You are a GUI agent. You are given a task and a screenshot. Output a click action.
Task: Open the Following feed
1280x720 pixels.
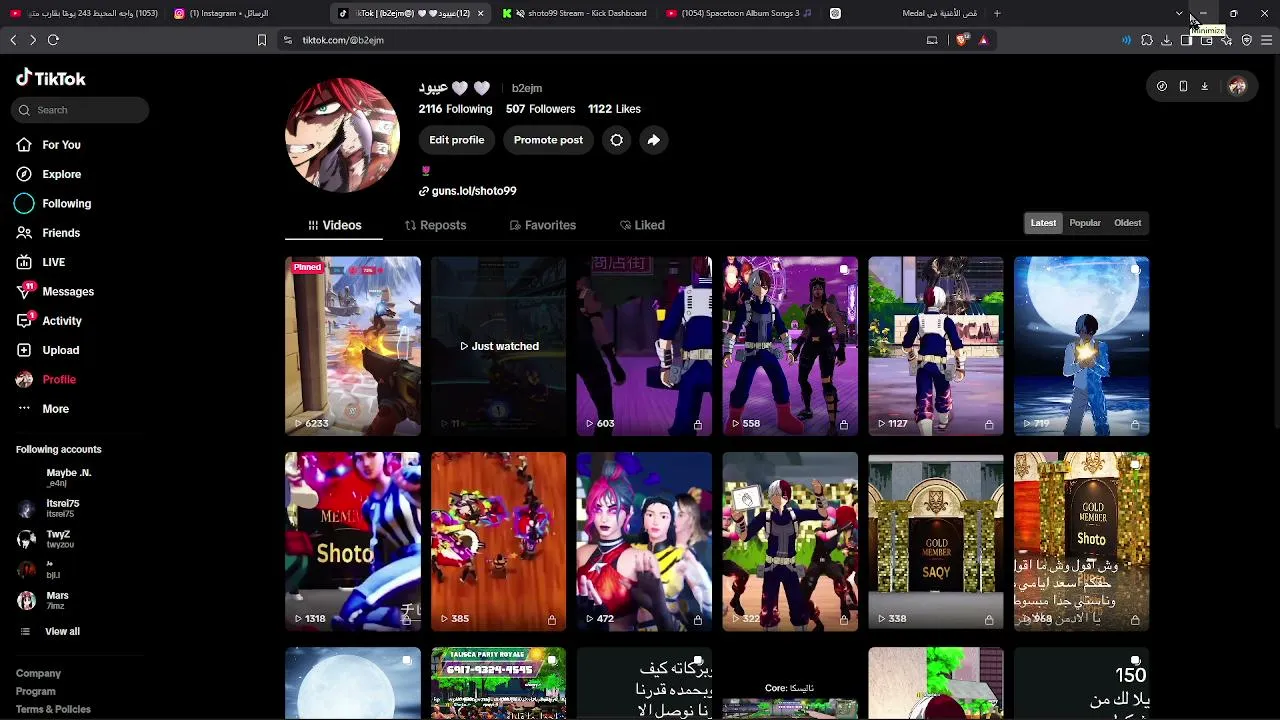click(53, 203)
